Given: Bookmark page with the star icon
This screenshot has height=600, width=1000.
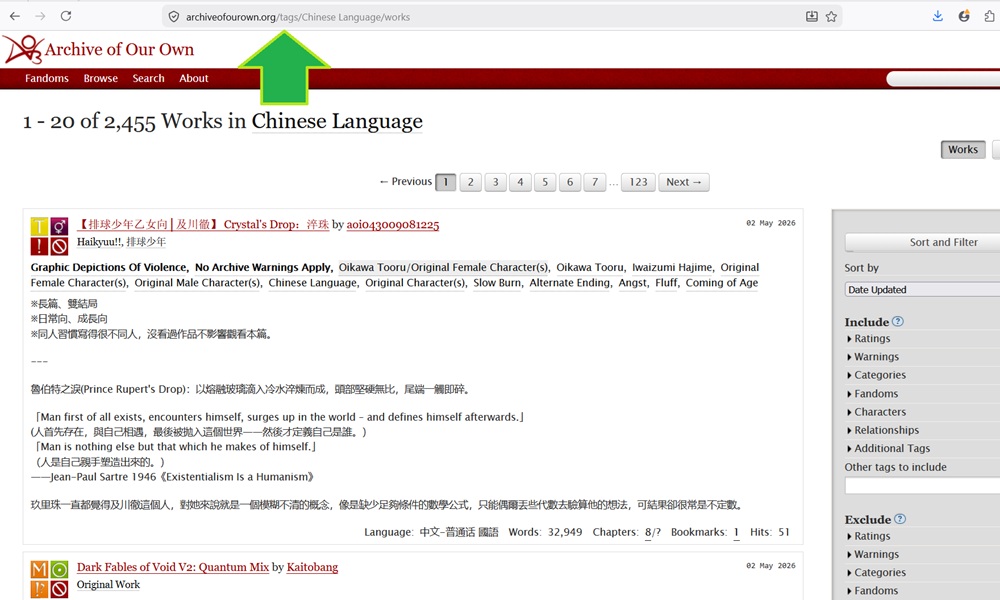Looking at the screenshot, I should 831,17.
